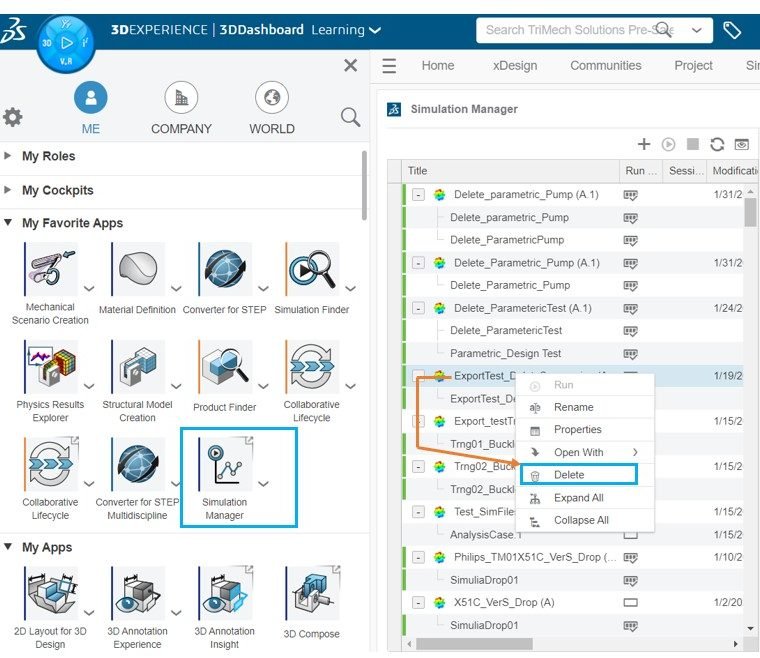
Task: Open the chevron under Simulation Manager app
Action: (x=263, y=484)
